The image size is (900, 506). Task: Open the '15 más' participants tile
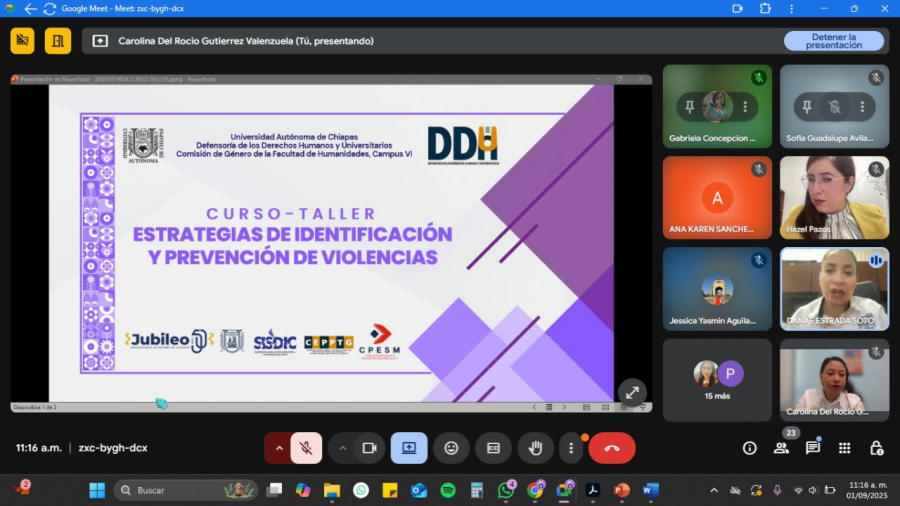(717, 379)
